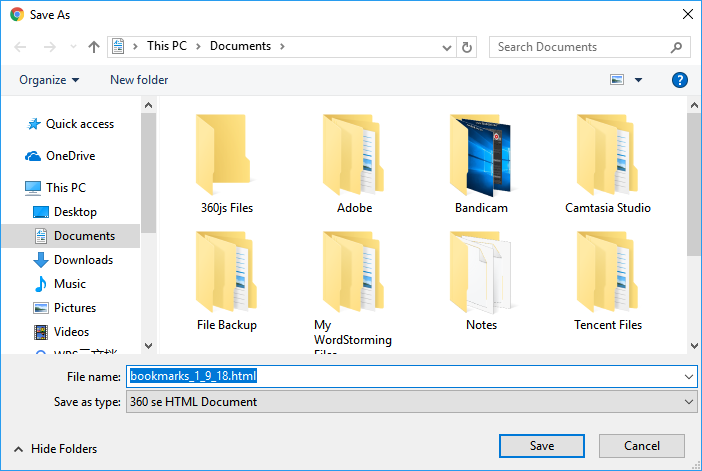Click New folder in the toolbar
The height and width of the screenshot is (471, 702).
point(139,80)
